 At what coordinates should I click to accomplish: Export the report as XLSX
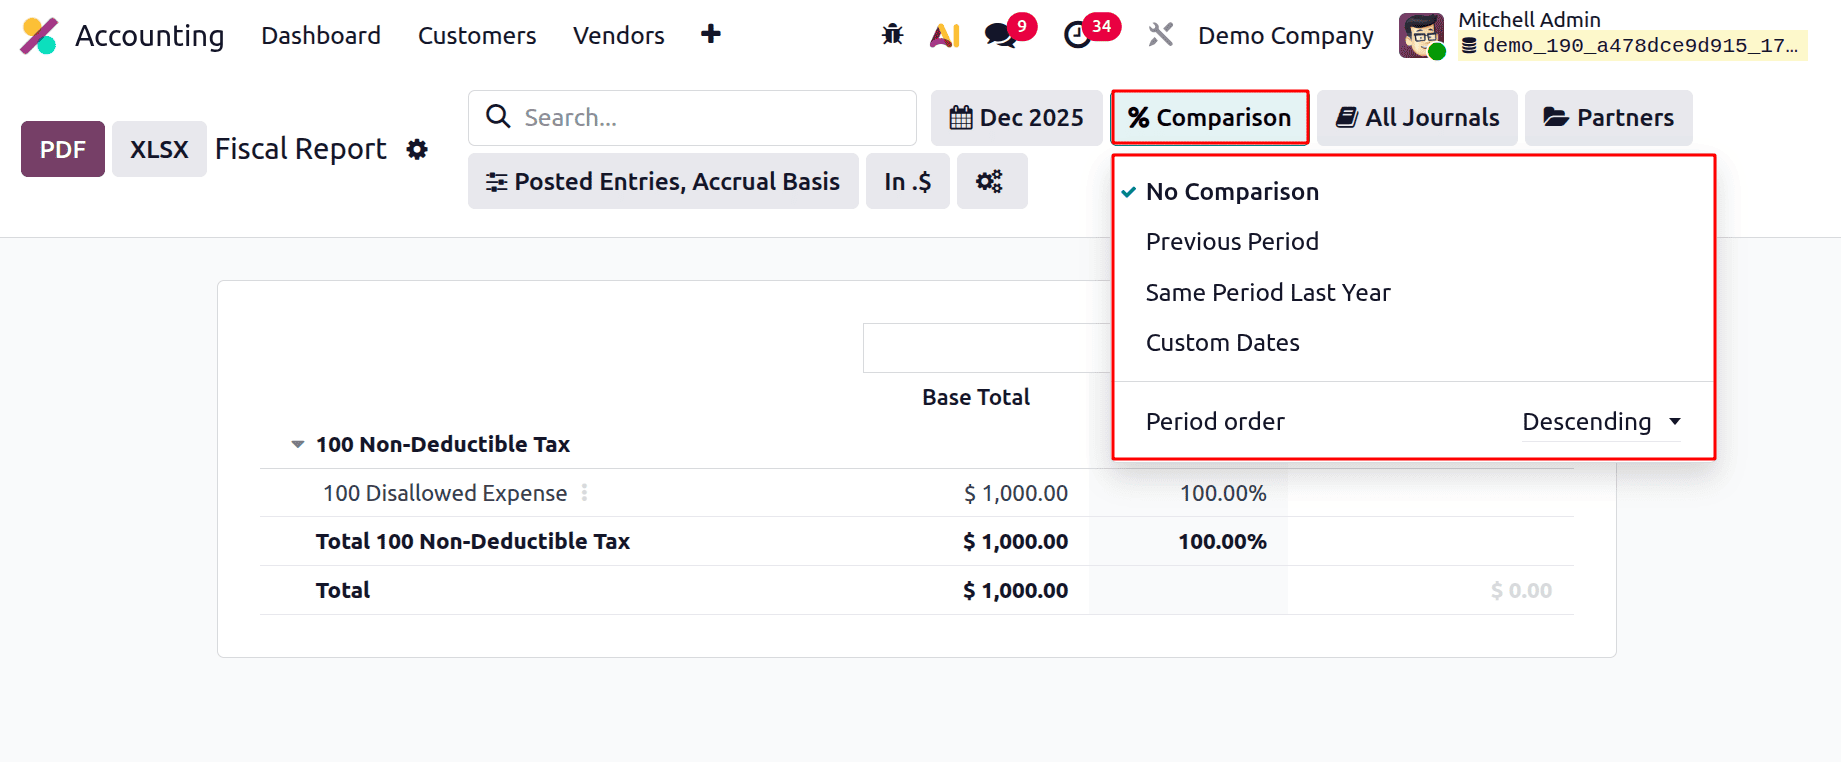point(159,149)
